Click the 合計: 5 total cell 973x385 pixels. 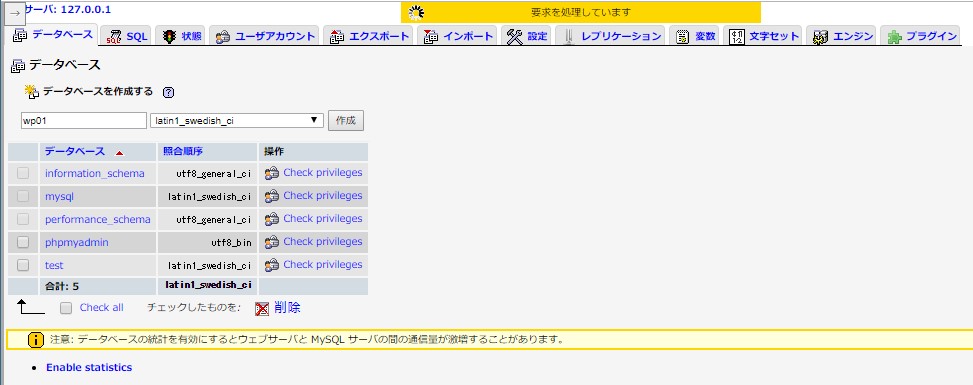click(97, 286)
